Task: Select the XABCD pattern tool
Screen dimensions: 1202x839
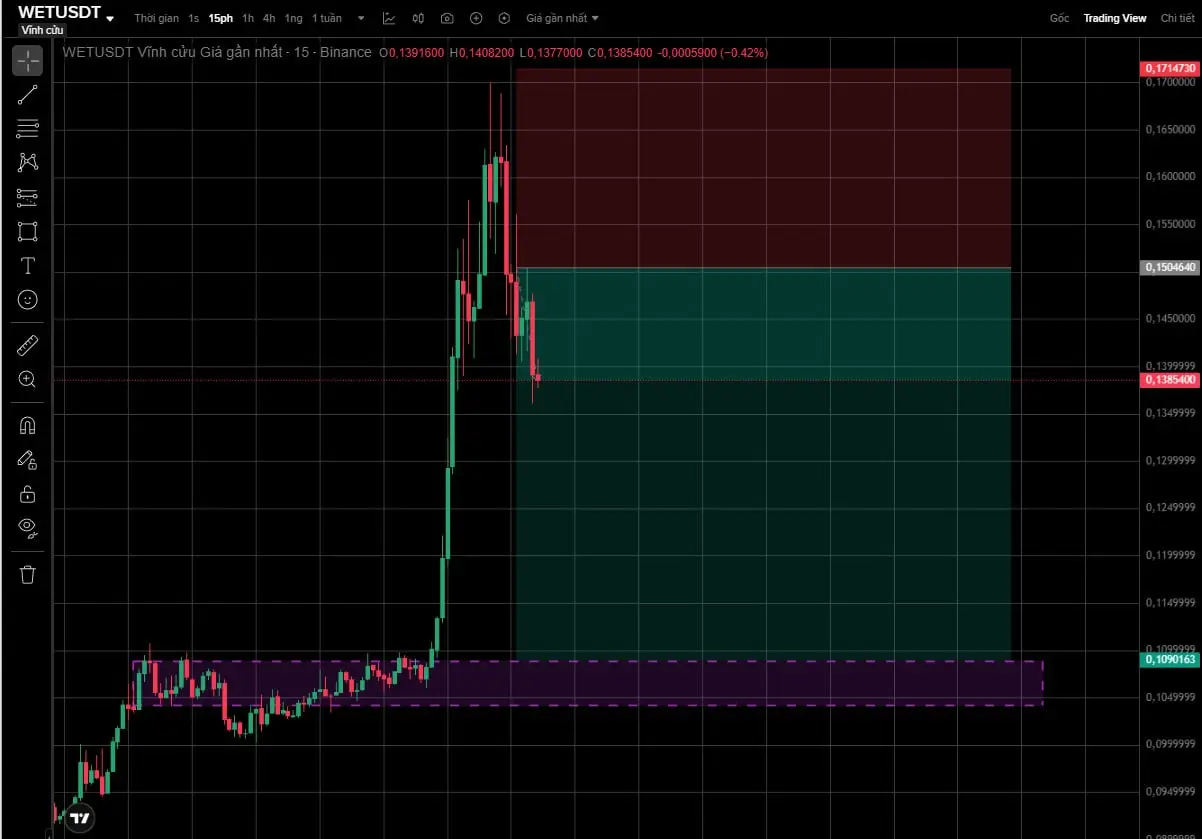Action: (x=27, y=162)
